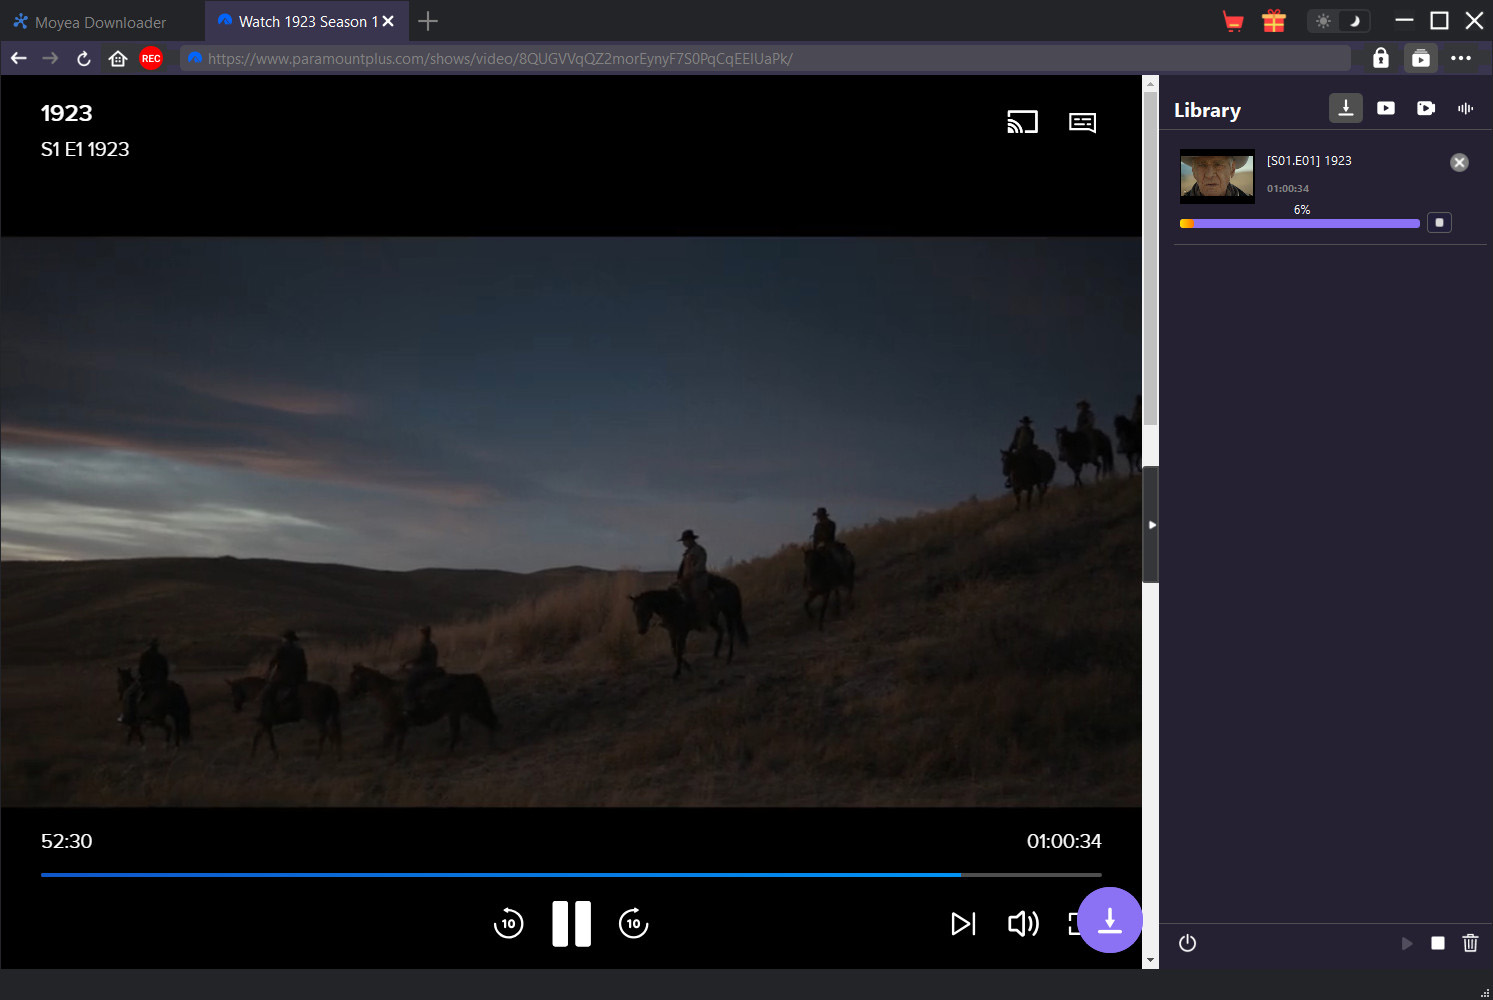Switch to Moyea Downloader tab

(x=90, y=22)
